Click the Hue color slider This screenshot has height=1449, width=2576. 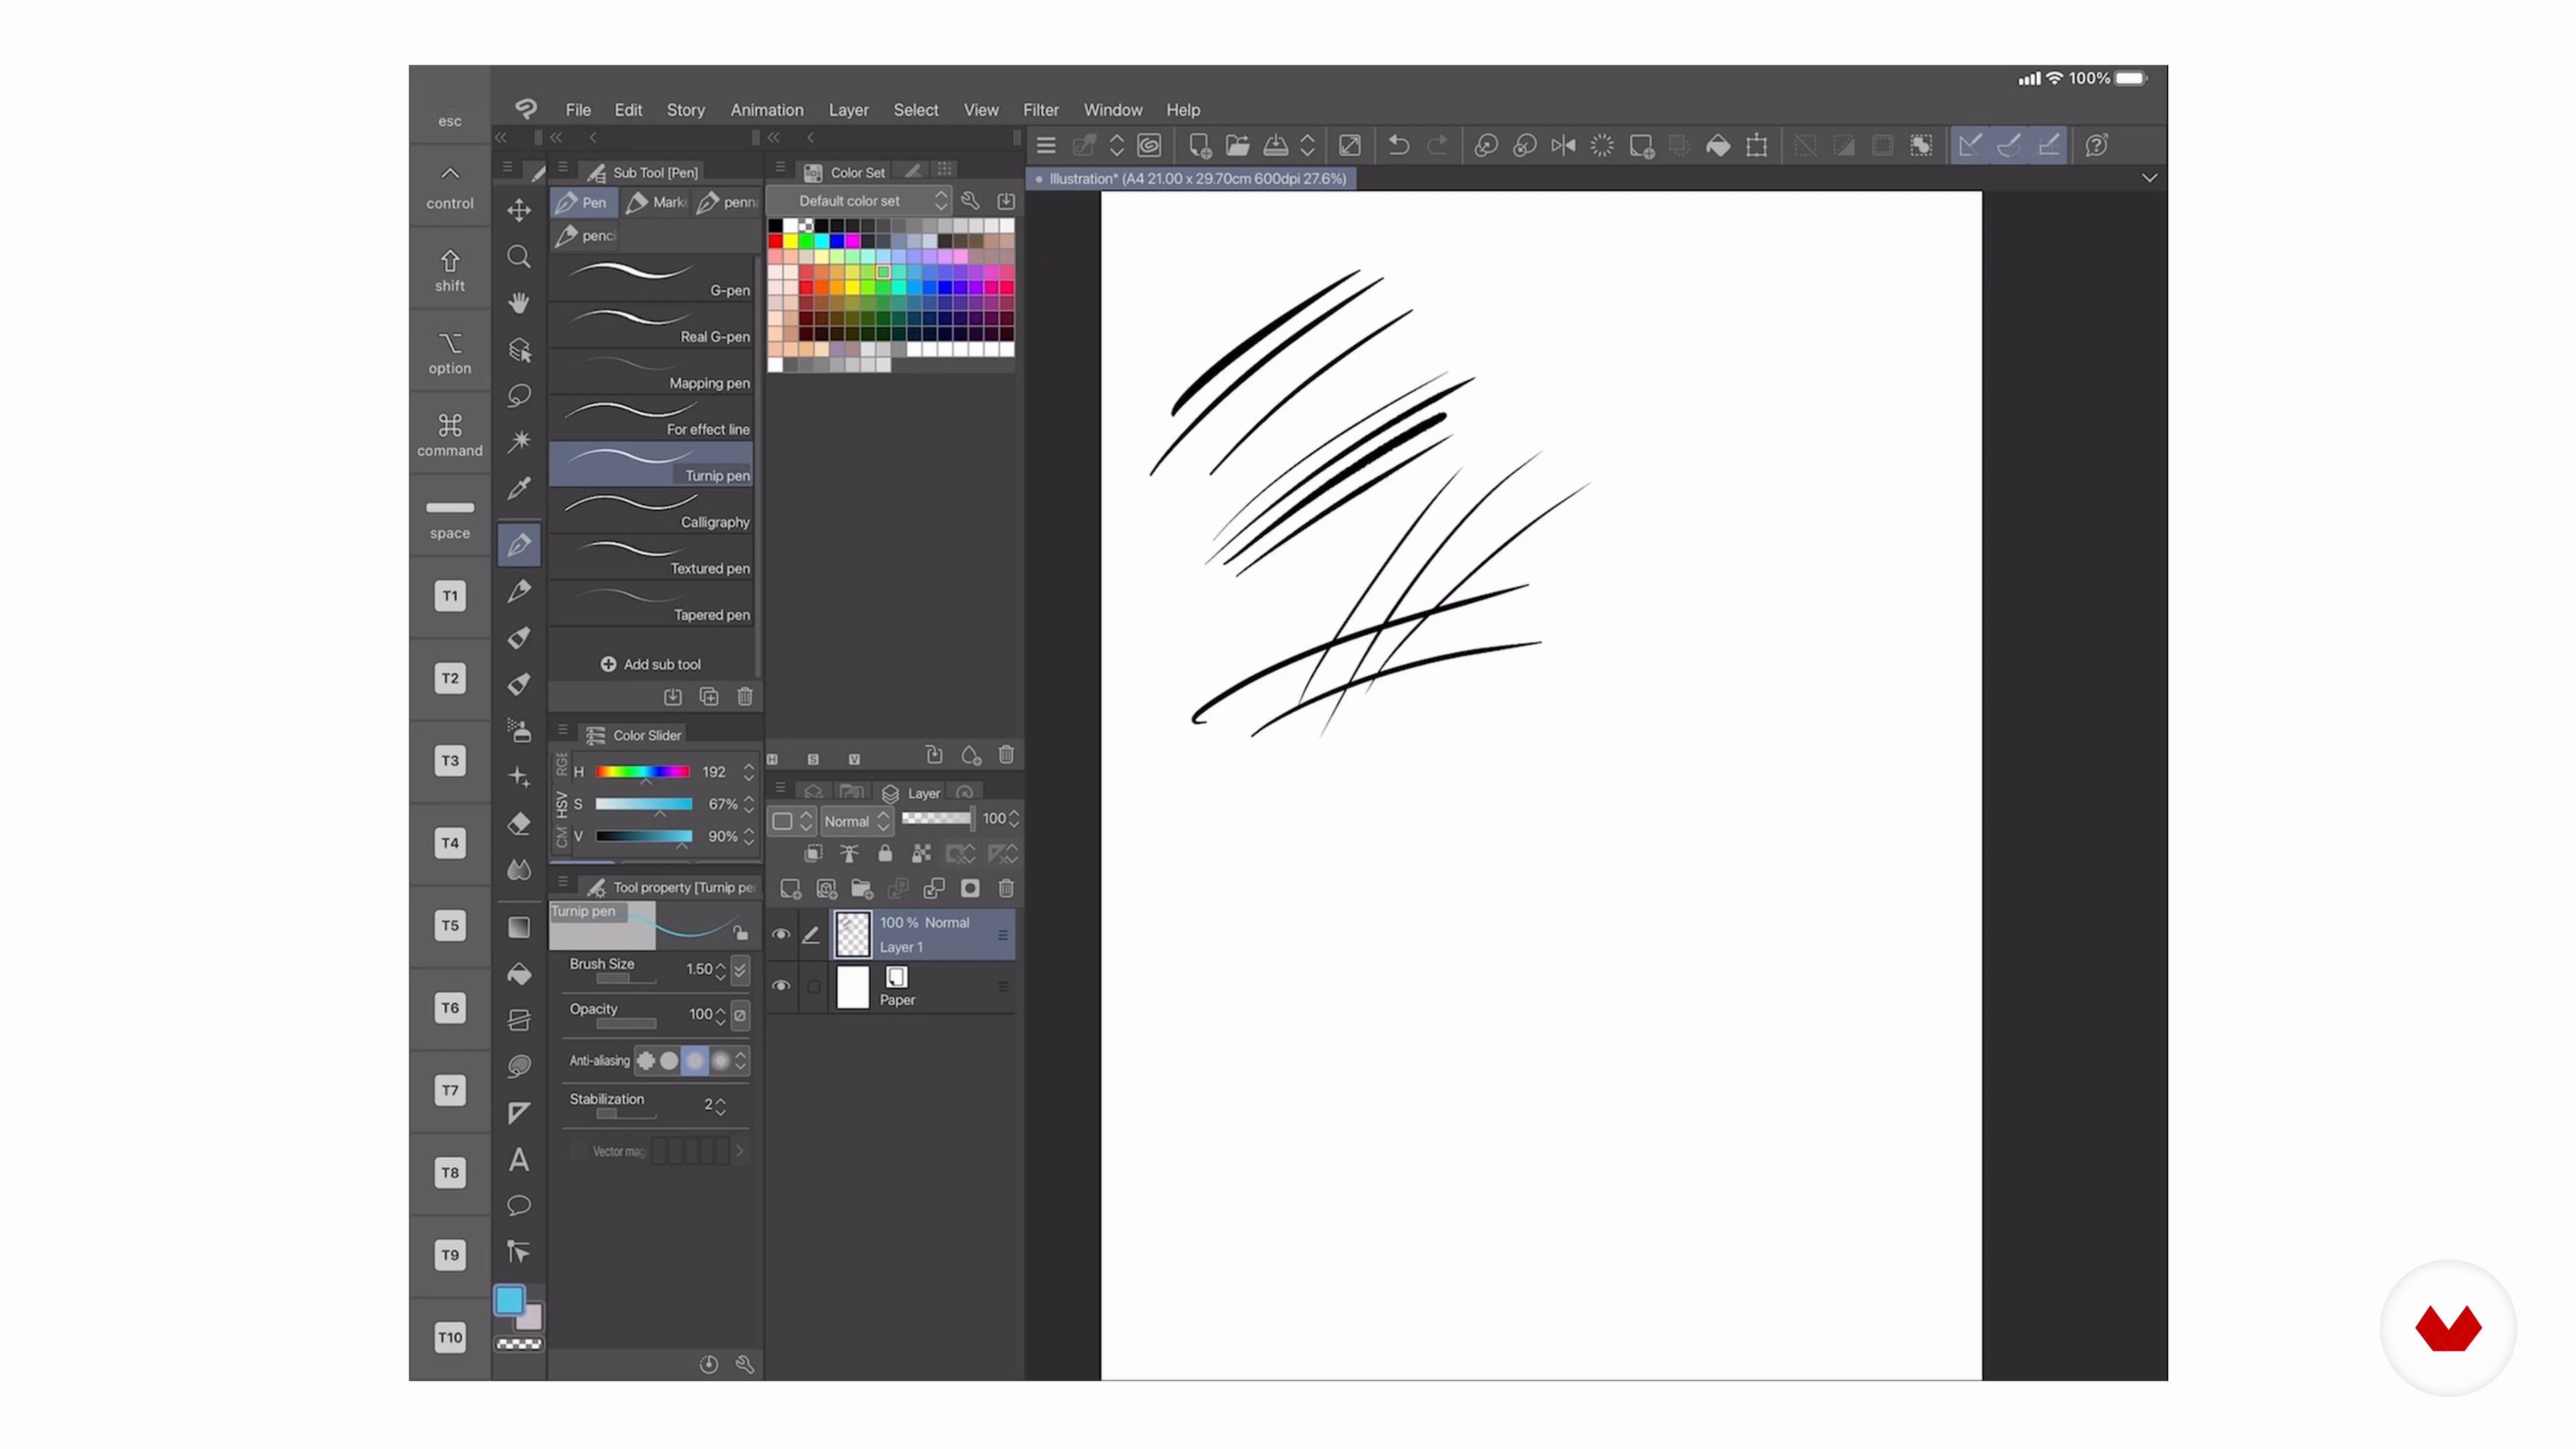(x=643, y=772)
